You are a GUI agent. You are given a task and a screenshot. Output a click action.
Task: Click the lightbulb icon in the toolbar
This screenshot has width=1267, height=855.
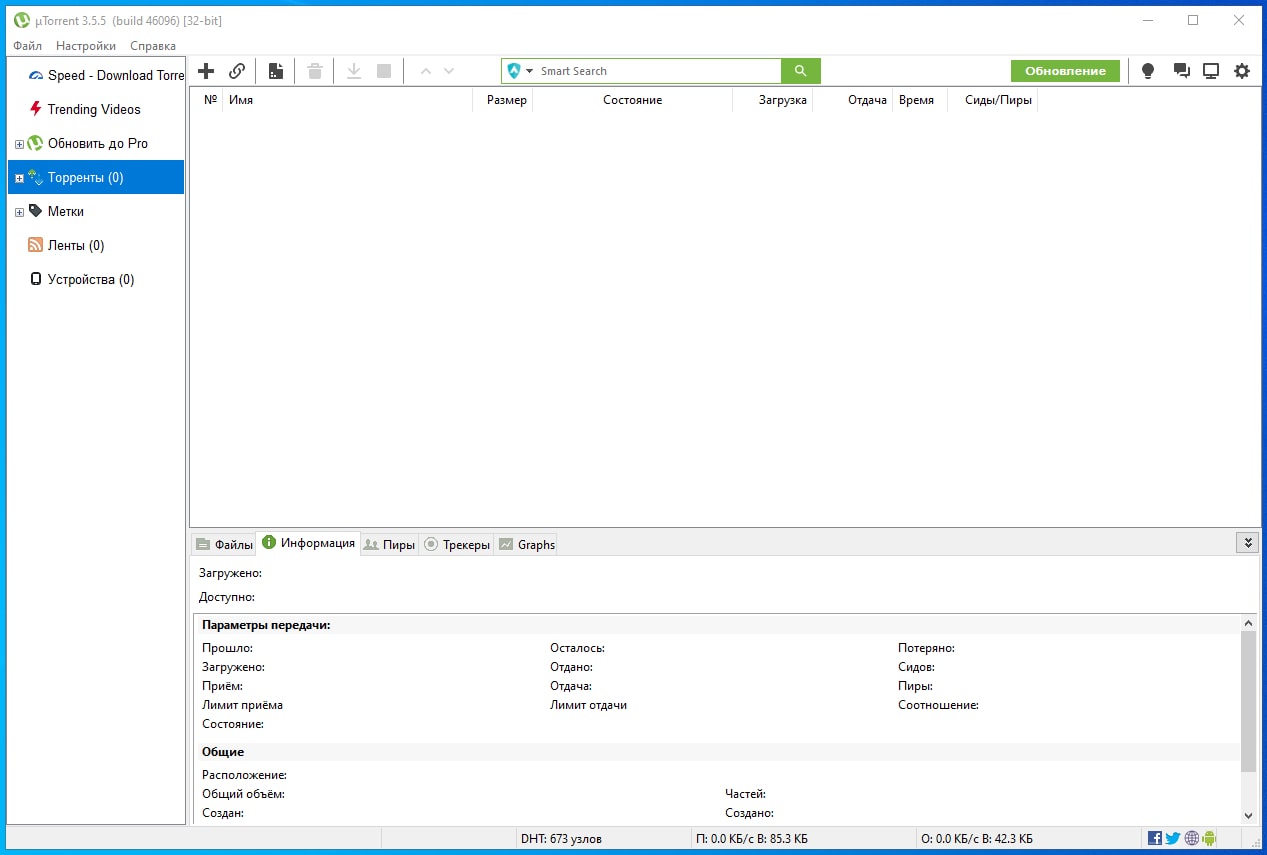pos(1148,71)
